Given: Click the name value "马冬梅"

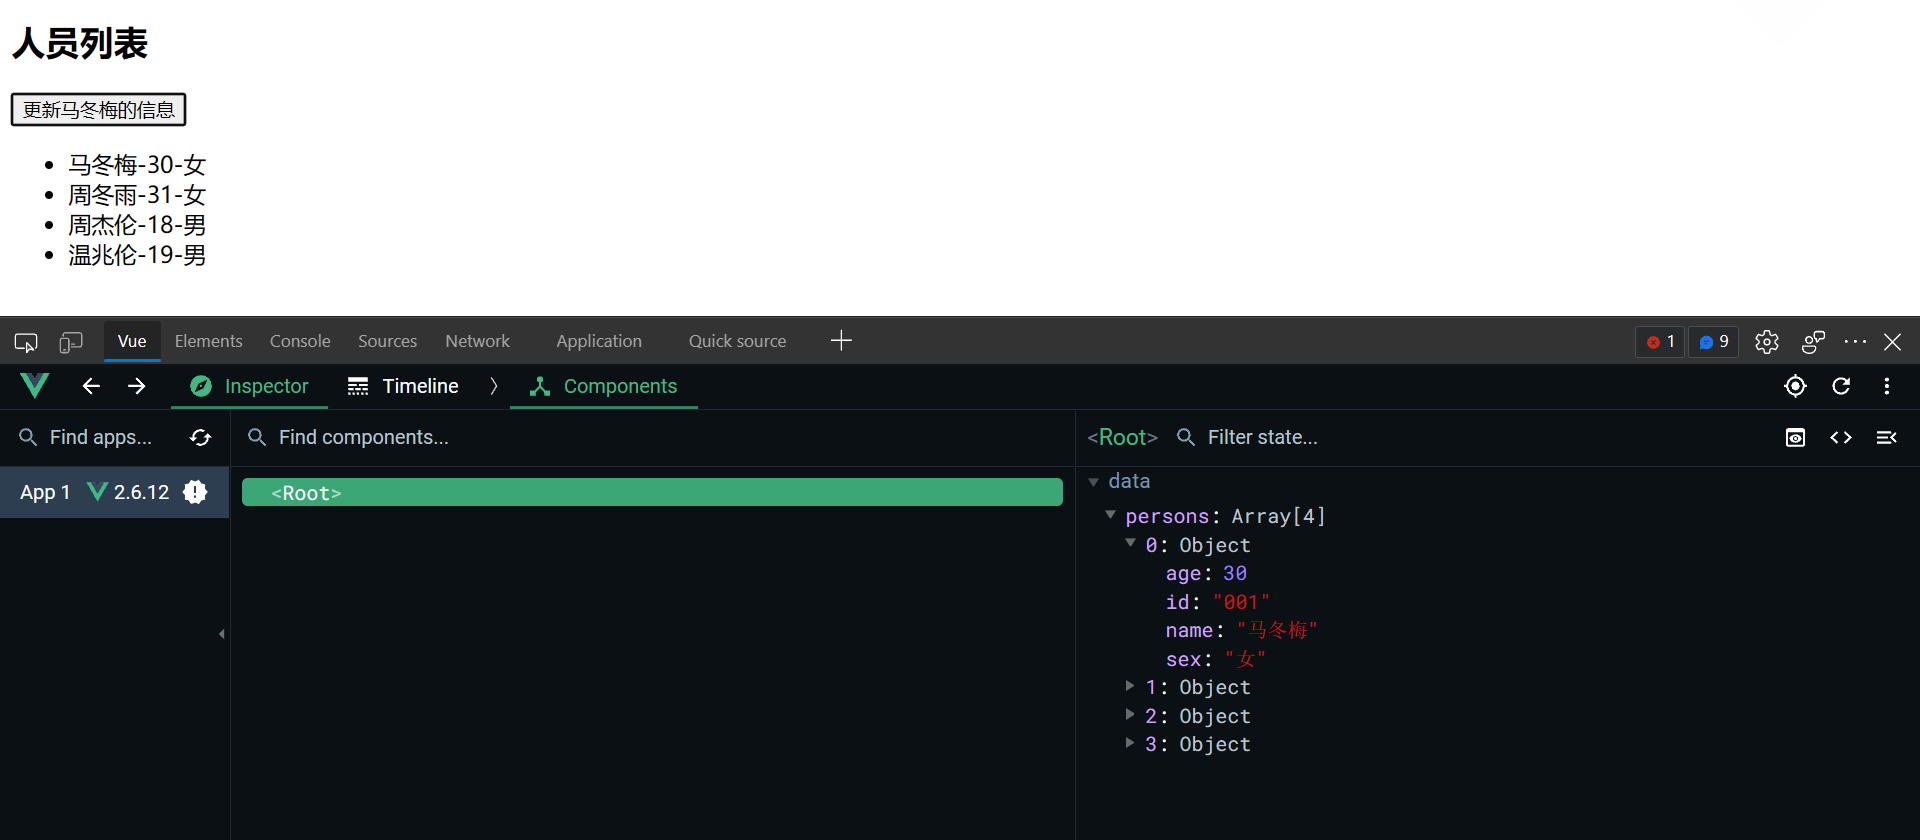Looking at the screenshot, I should (1277, 630).
